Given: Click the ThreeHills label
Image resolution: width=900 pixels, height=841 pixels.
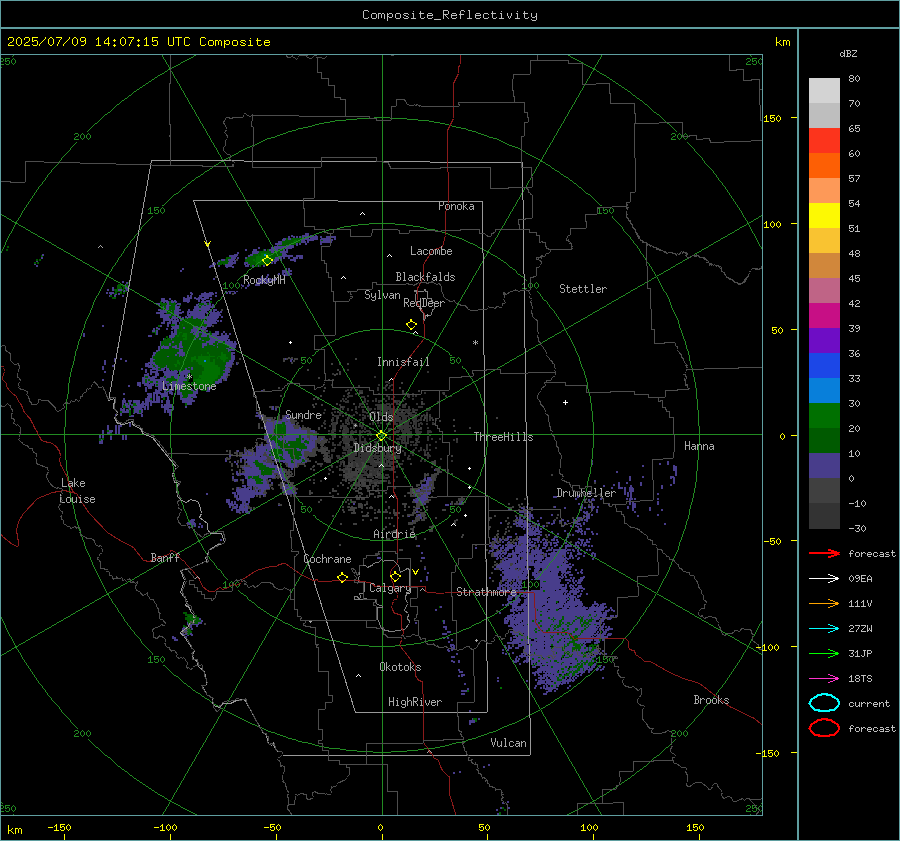Looking at the screenshot, I should (503, 437).
